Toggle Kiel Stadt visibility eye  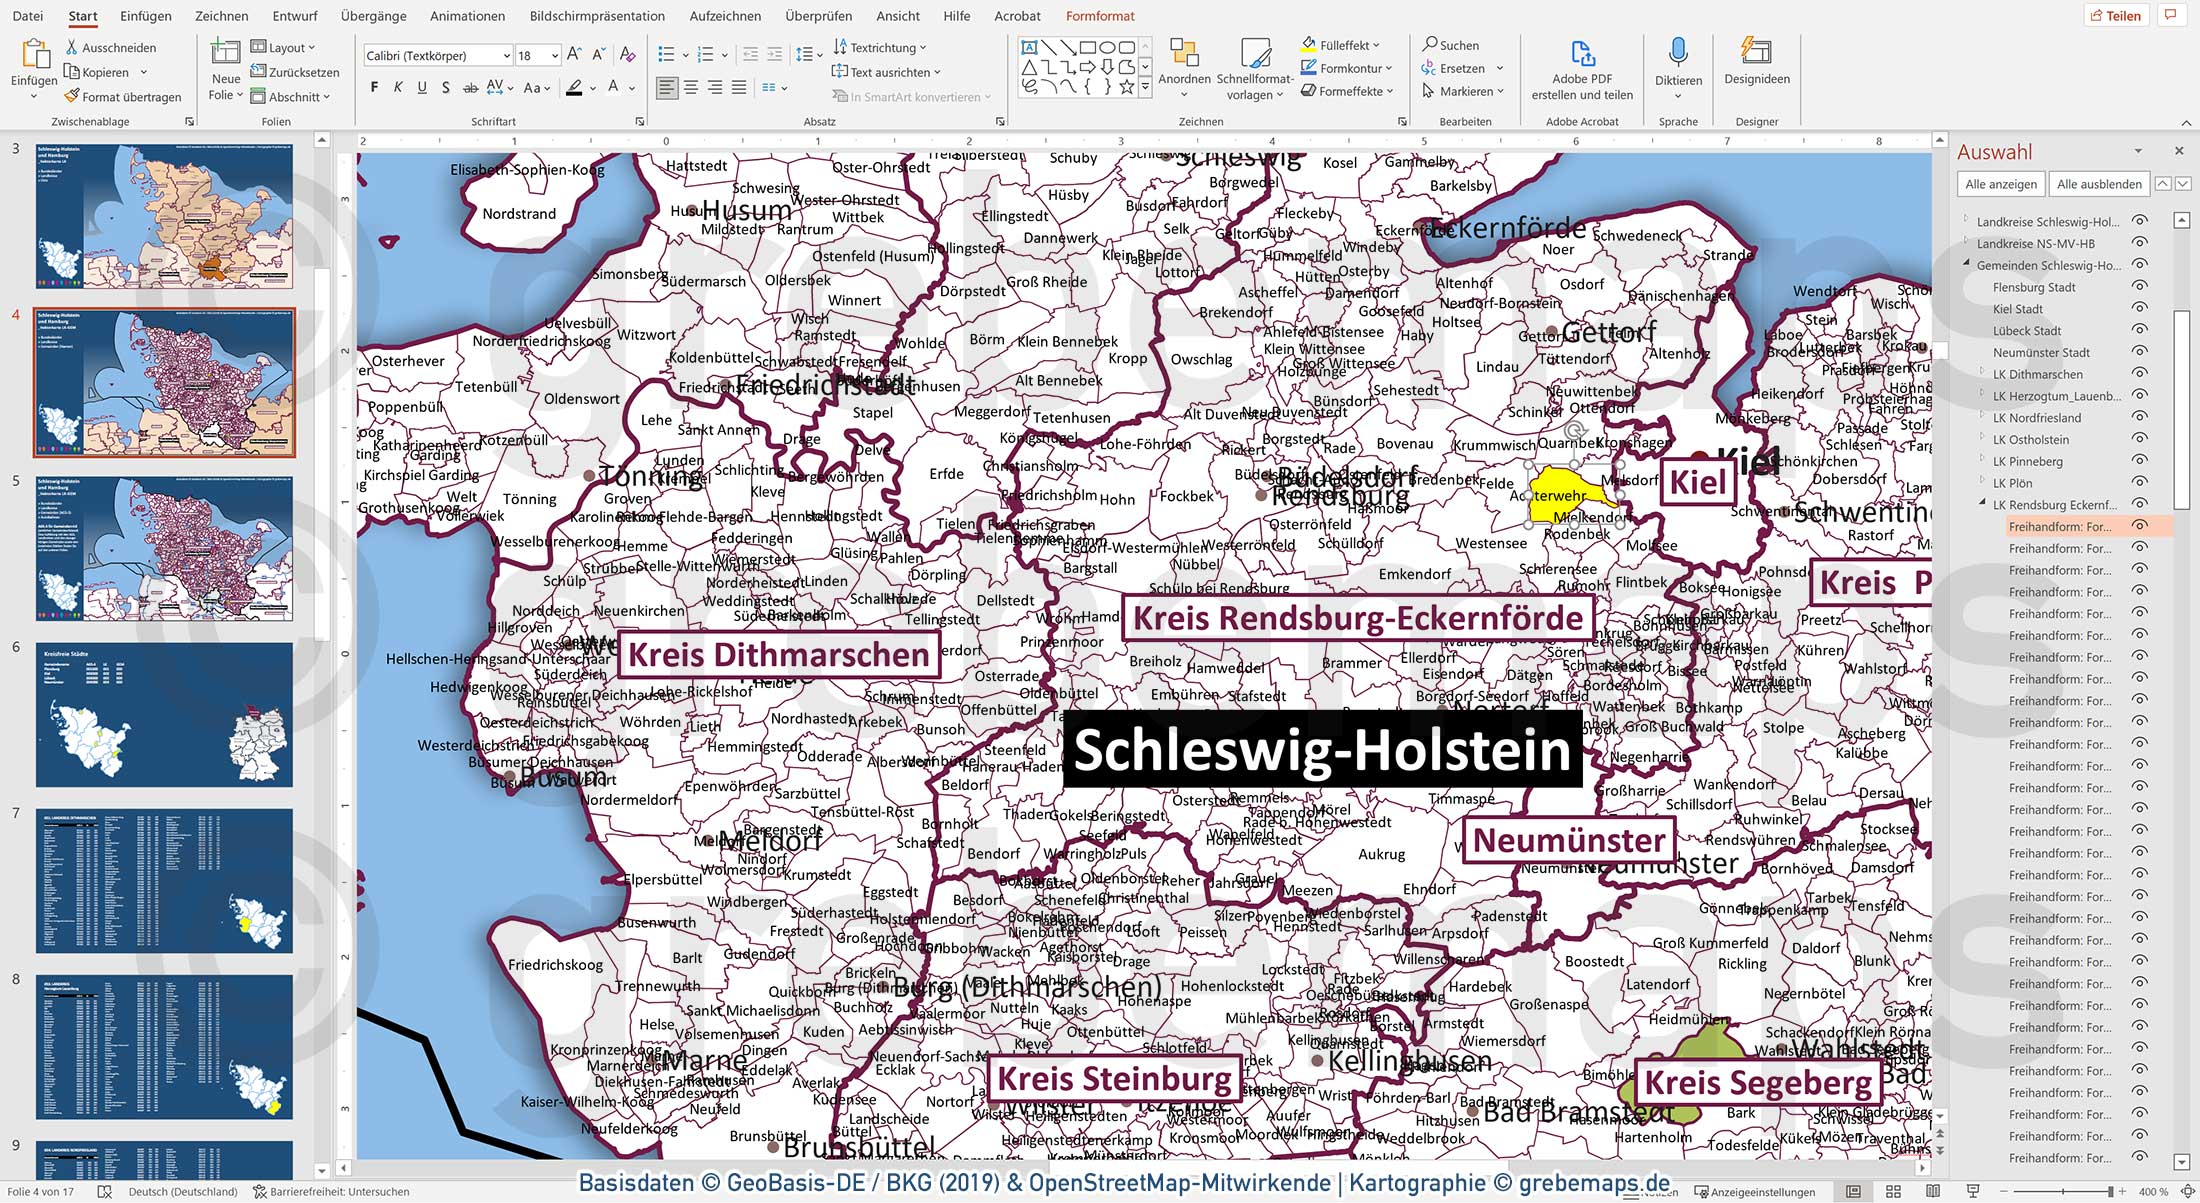click(2139, 309)
